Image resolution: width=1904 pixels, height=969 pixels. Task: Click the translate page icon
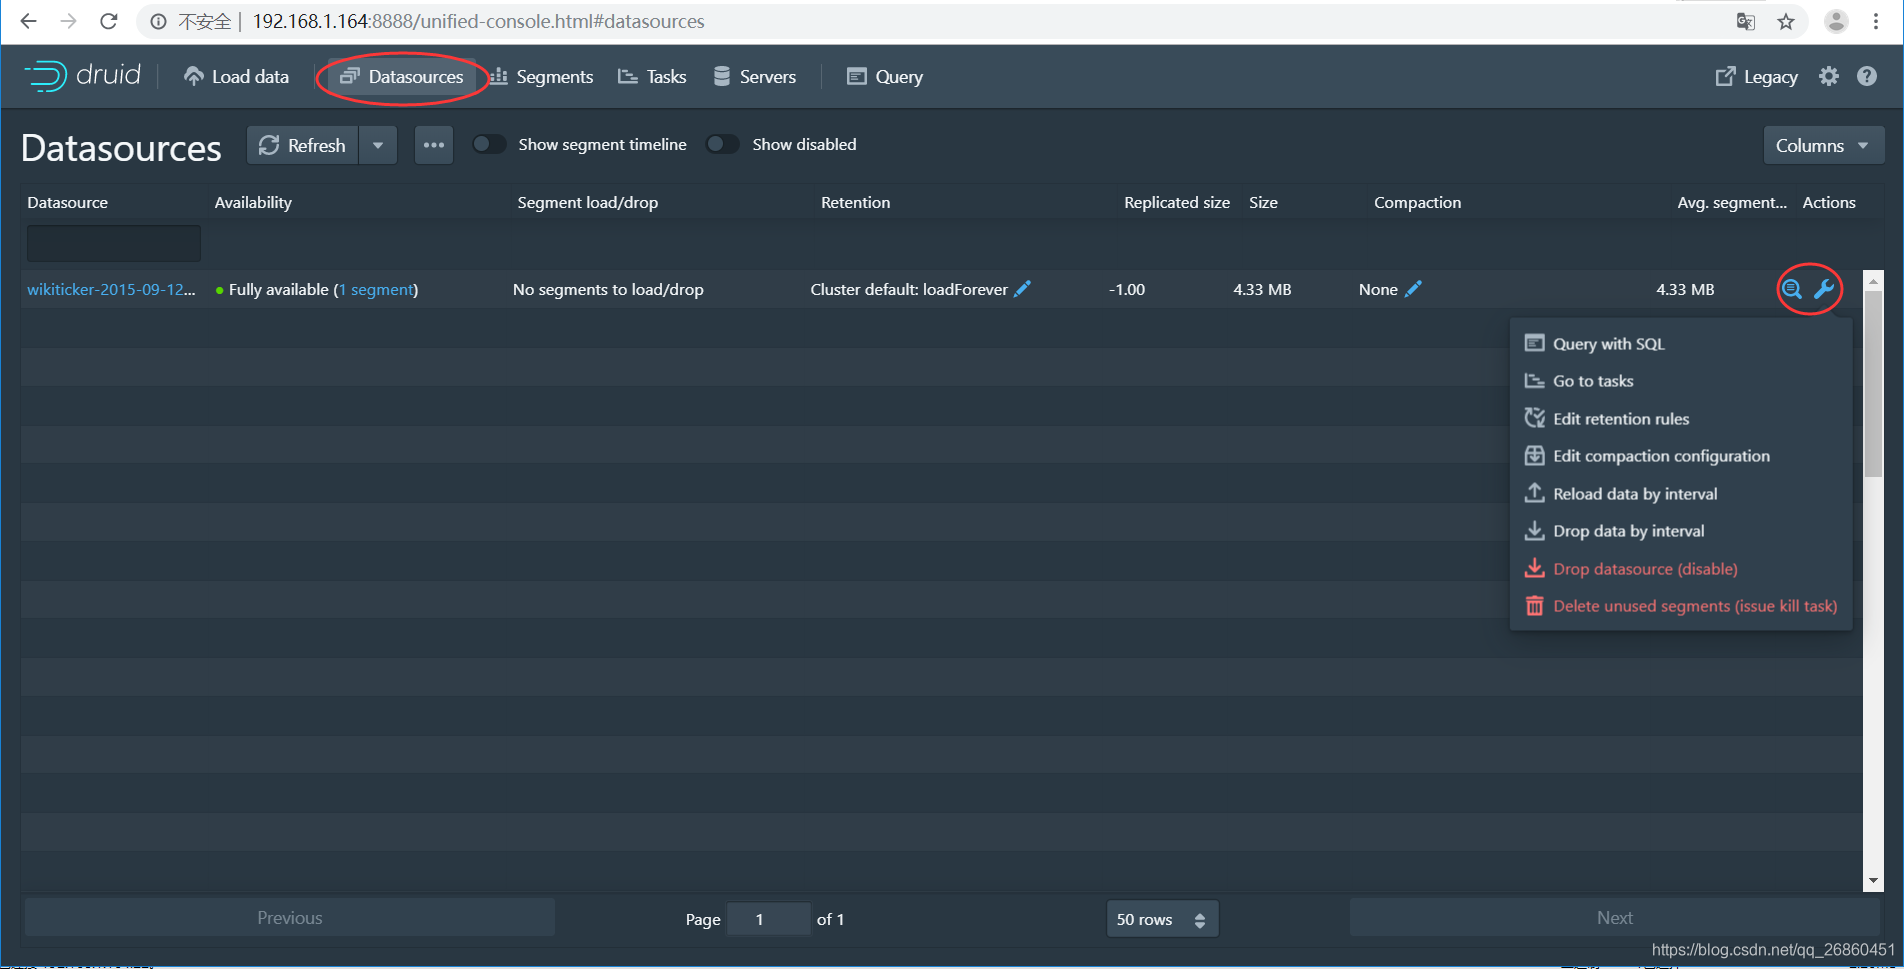pyautogui.click(x=1746, y=22)
